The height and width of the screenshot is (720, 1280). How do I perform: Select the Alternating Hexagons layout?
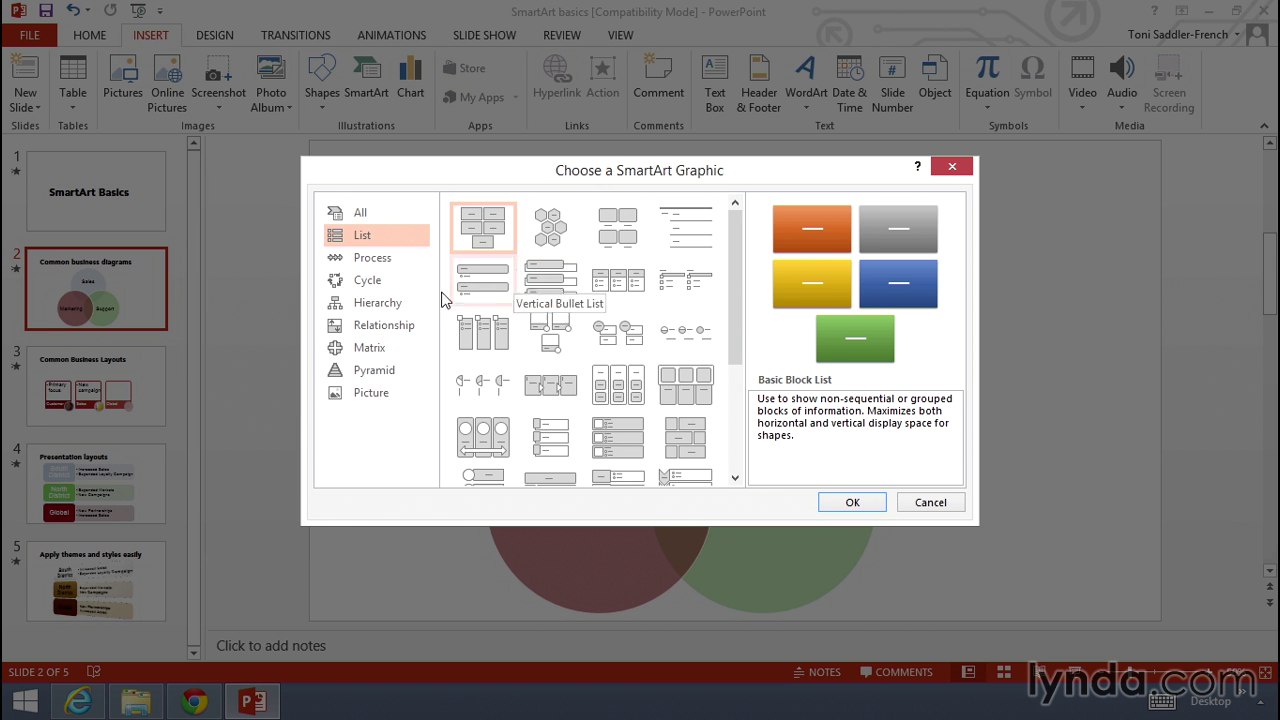(x=550, y=227)
